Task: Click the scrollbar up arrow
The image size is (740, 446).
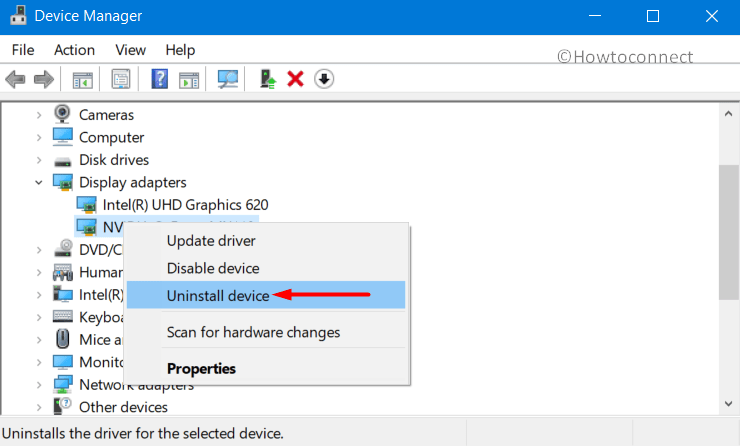Action: point(728,113)
